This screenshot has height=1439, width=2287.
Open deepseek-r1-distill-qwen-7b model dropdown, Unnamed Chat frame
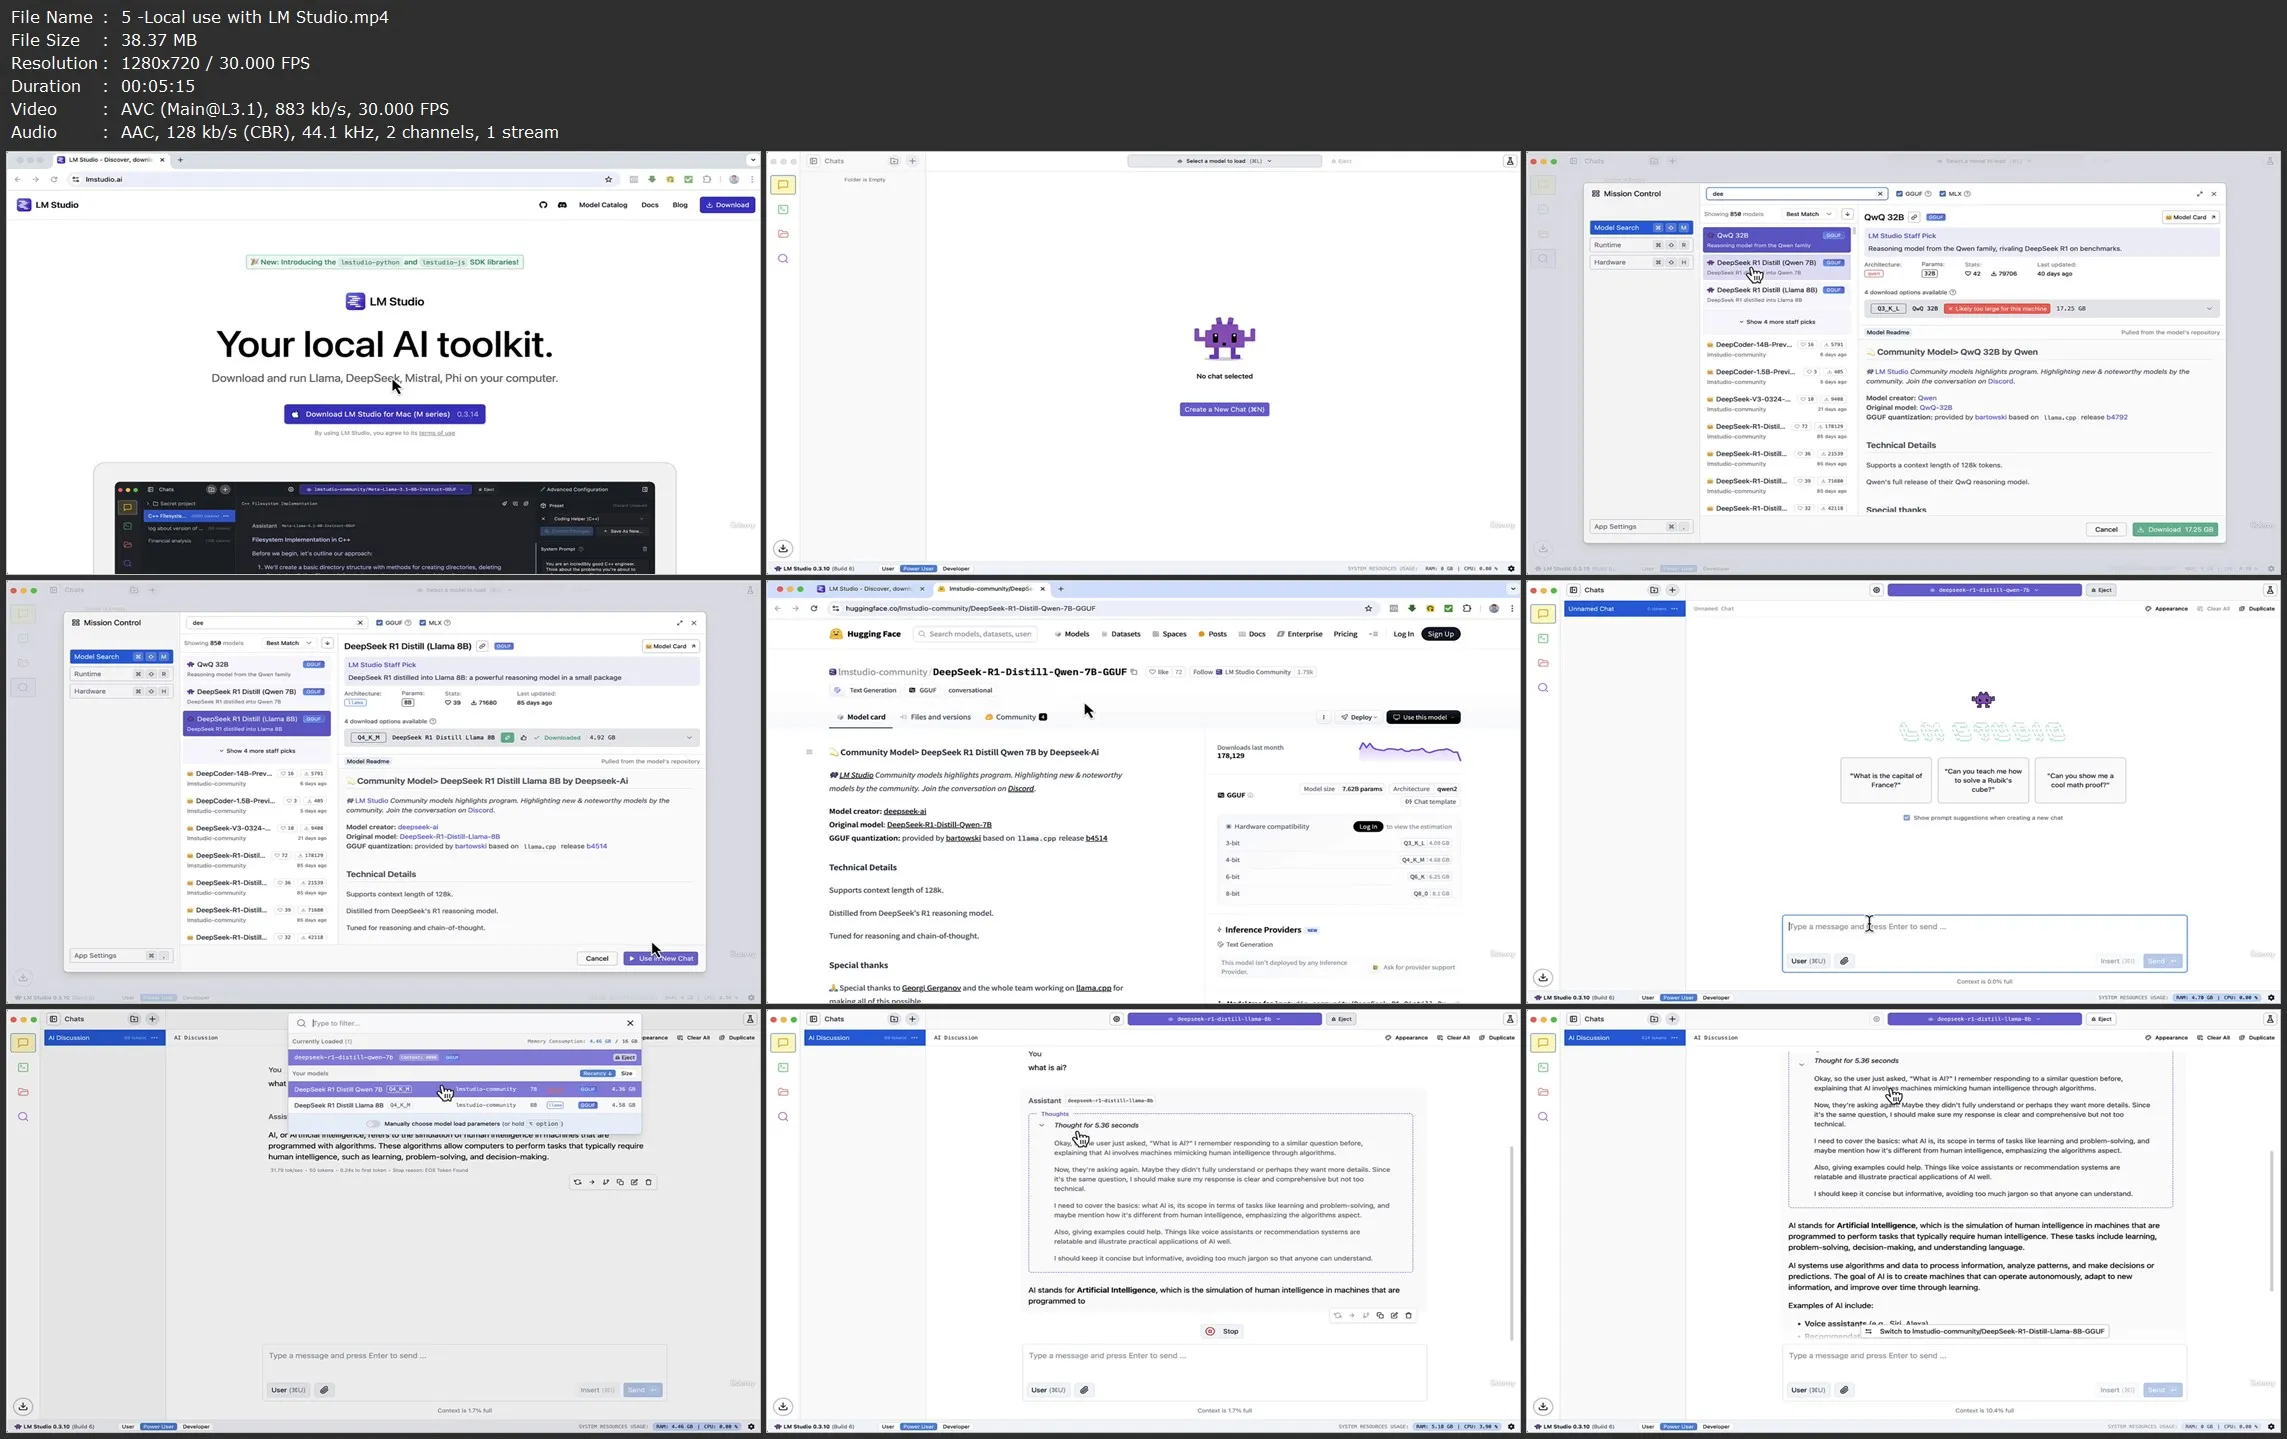(x=1984, y=590)
